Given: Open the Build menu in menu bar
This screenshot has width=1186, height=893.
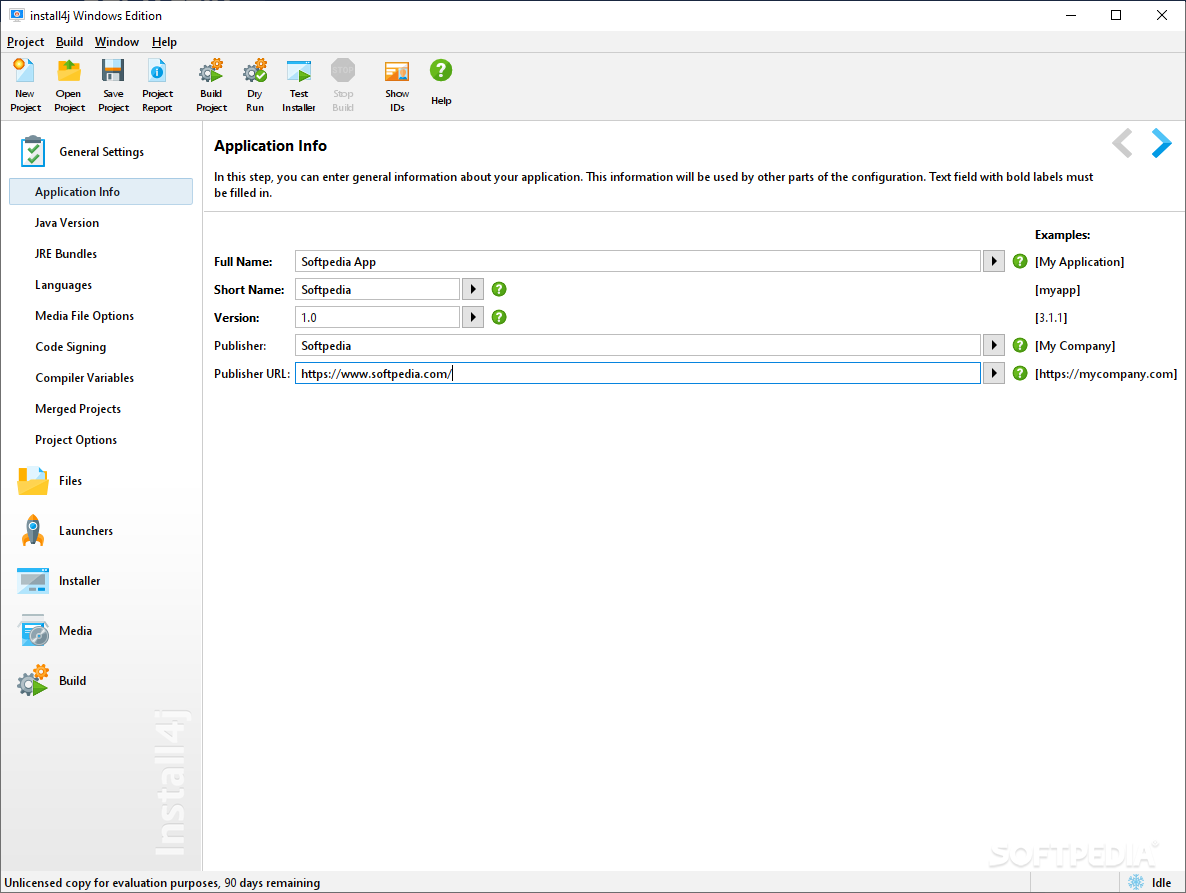Looking at the screenshot, I should pyautogui.click(x=70, y=42).
